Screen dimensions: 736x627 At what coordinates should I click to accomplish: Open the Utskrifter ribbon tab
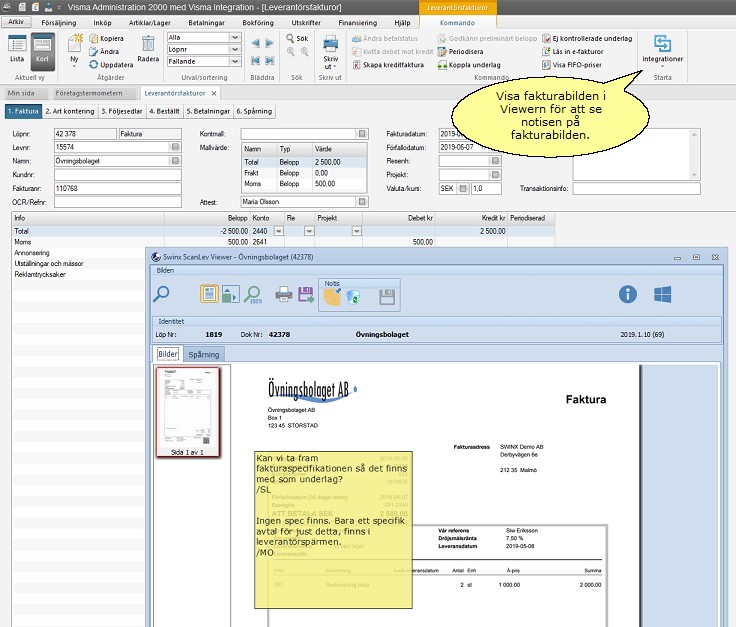click(306, 23)
